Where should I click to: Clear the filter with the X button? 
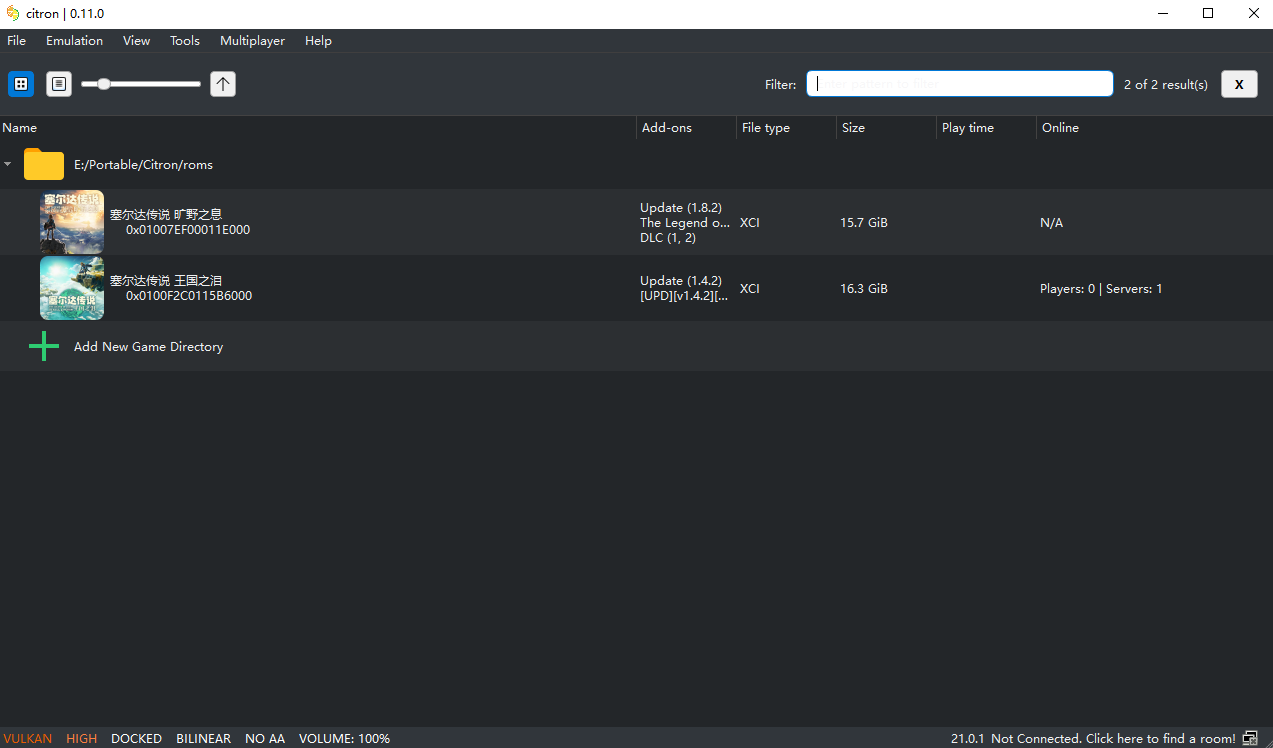(1239, 84)
